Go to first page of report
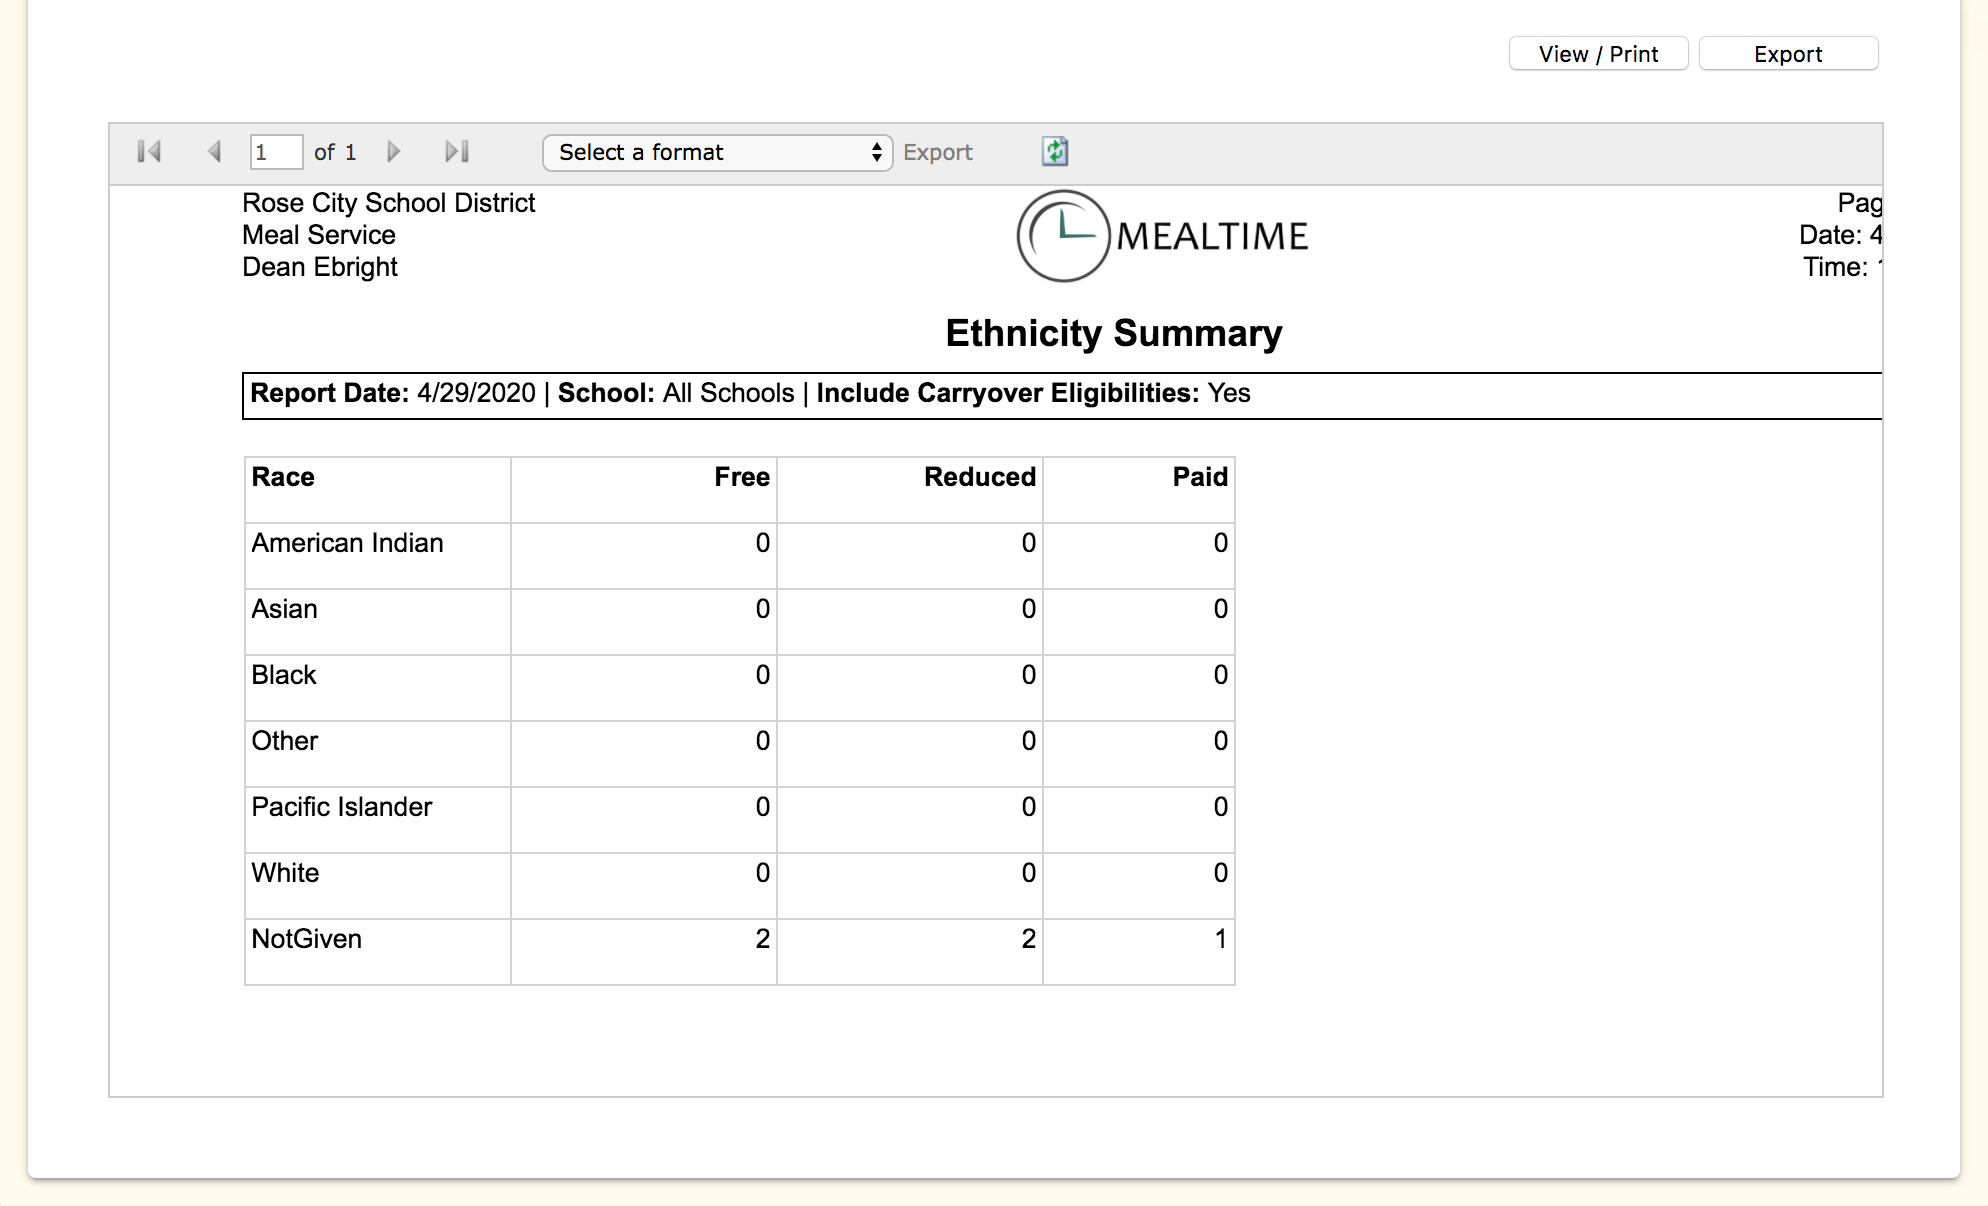1988x1206 pixels. [x=149, y=152]
